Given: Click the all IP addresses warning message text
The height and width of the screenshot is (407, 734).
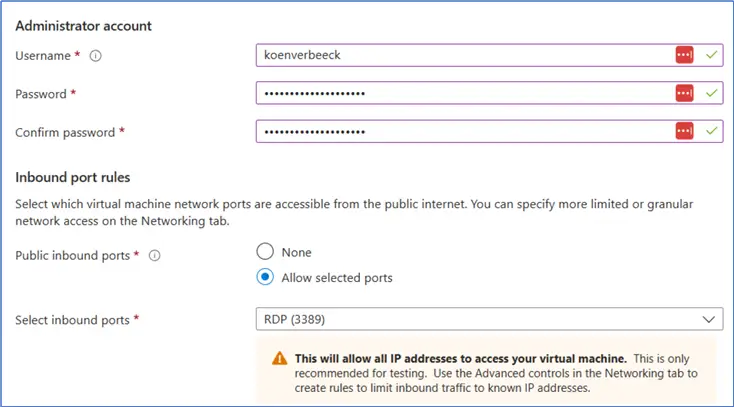Looking at the screenshot, I should 460,358.
